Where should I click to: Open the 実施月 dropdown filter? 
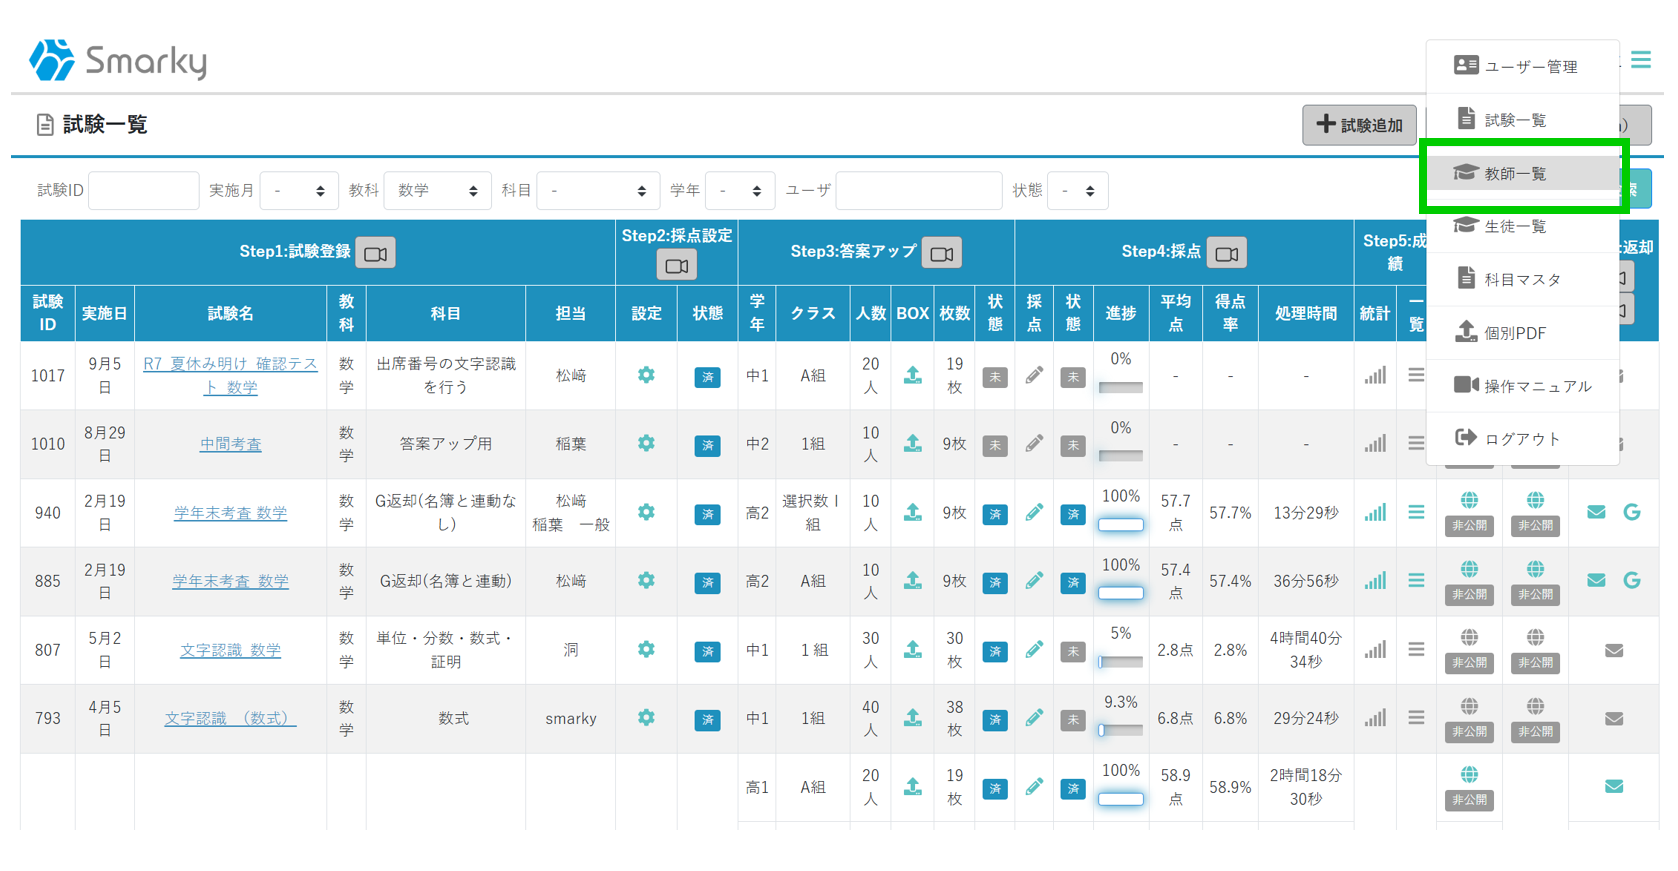pyautogui.click(x=299, y=191)
